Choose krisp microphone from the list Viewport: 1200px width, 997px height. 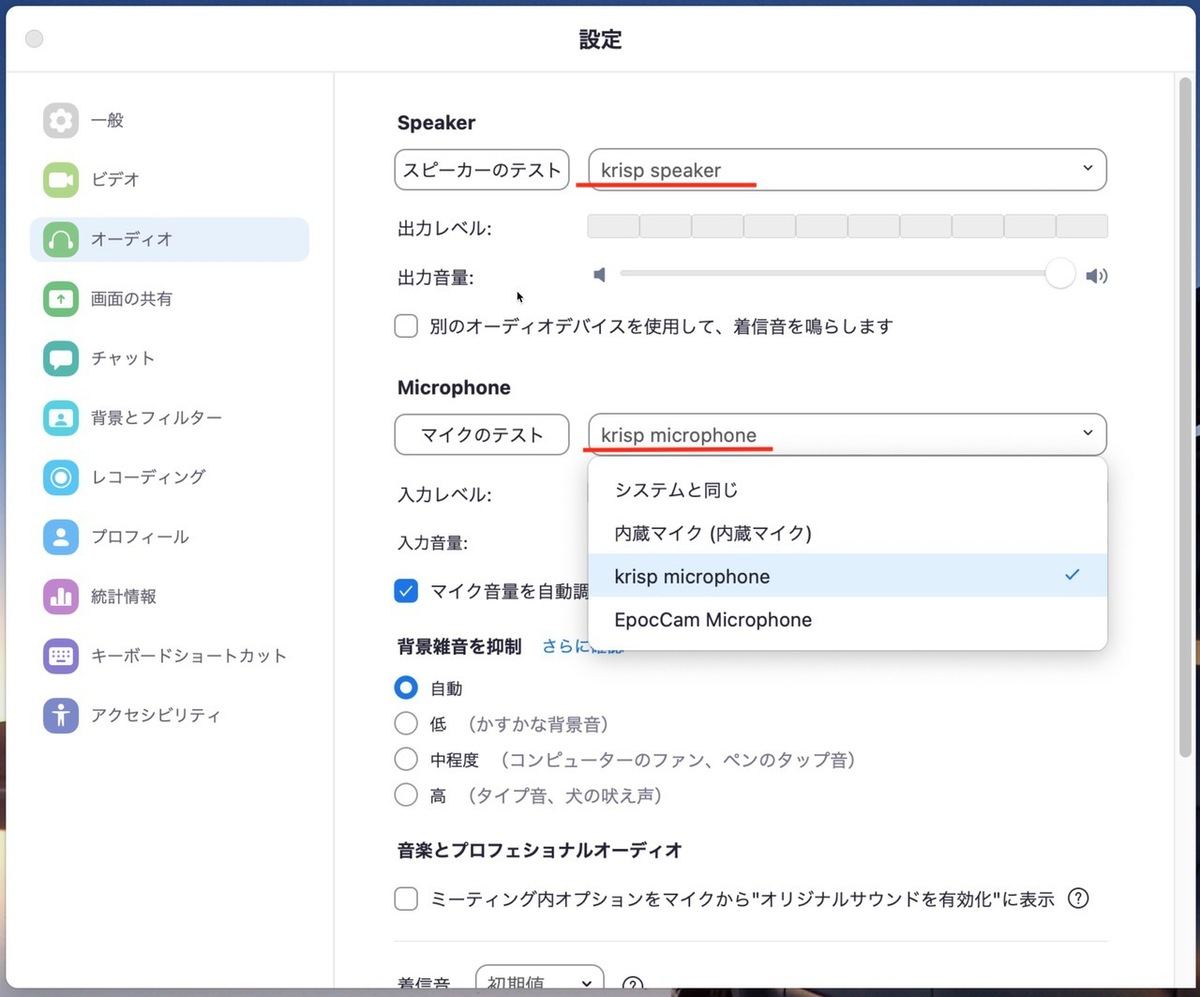[x=848, y=576]
